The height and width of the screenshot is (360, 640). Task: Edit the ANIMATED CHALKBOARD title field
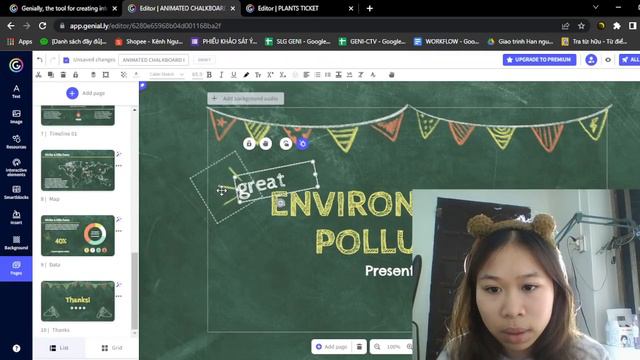tap(153, 60)
